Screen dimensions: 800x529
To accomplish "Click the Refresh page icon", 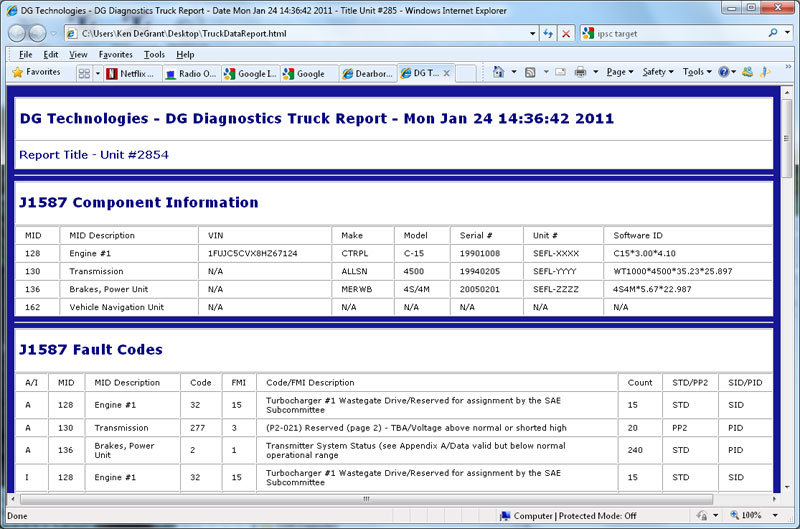I will pos(548,33).
